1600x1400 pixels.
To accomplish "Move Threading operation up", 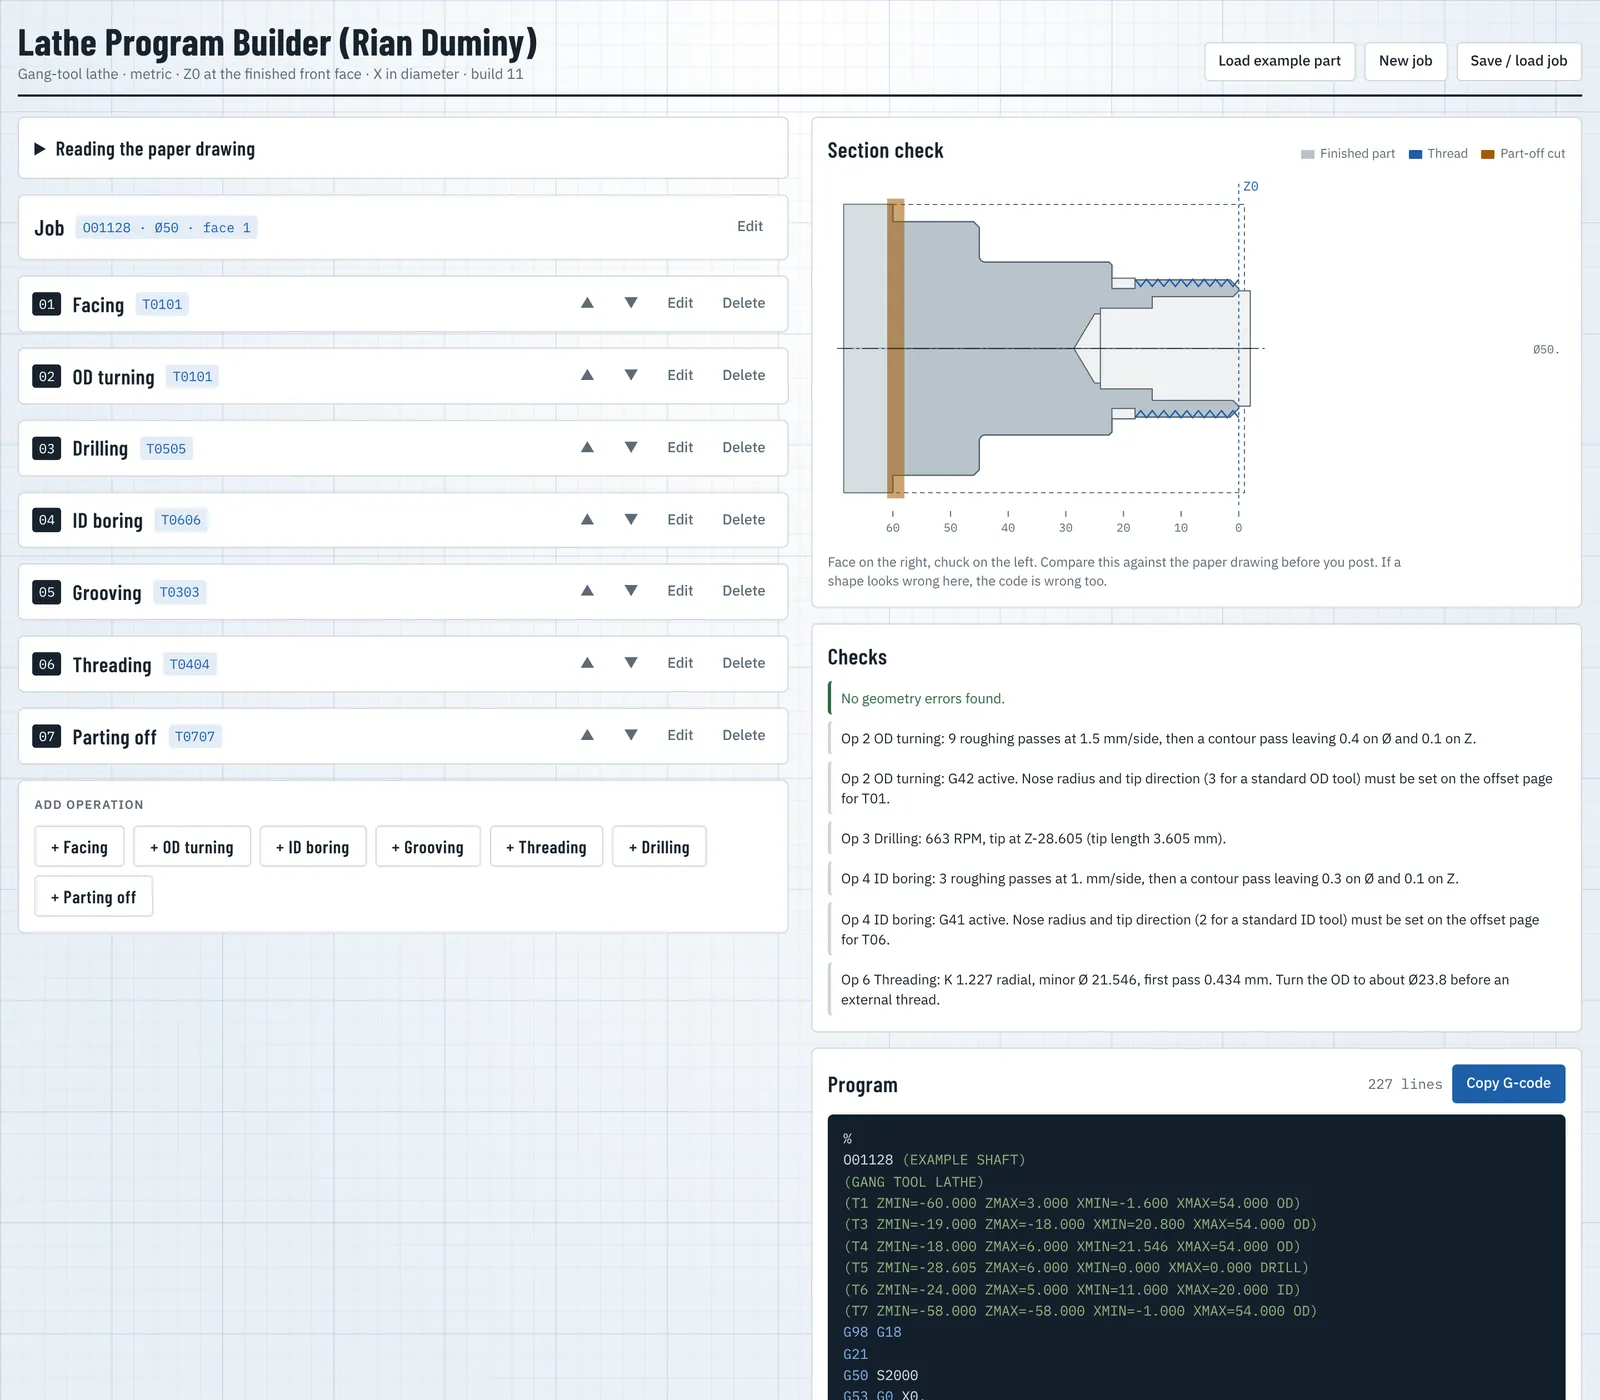I will [x=587, y=663].
